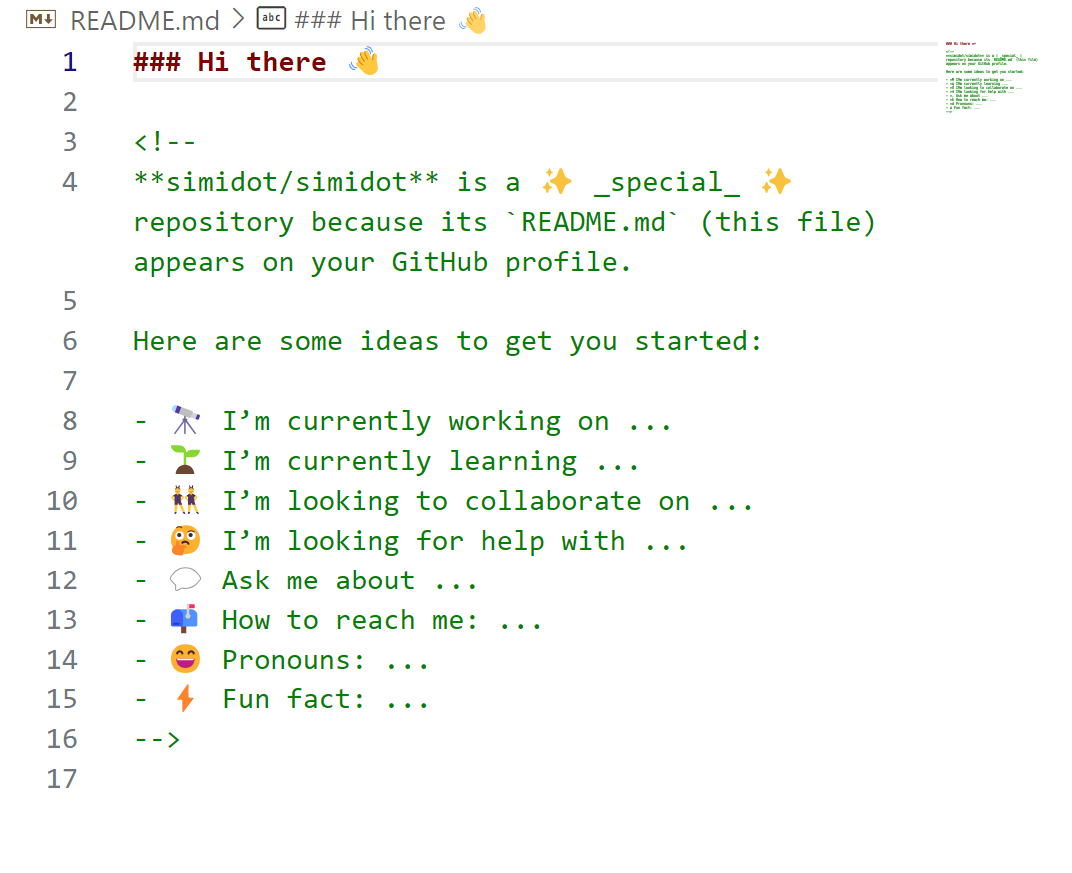This screenshot has height=873, width=1072.
Task: Click the dancers emoji on line 10
Action: (x=184, y=500)
